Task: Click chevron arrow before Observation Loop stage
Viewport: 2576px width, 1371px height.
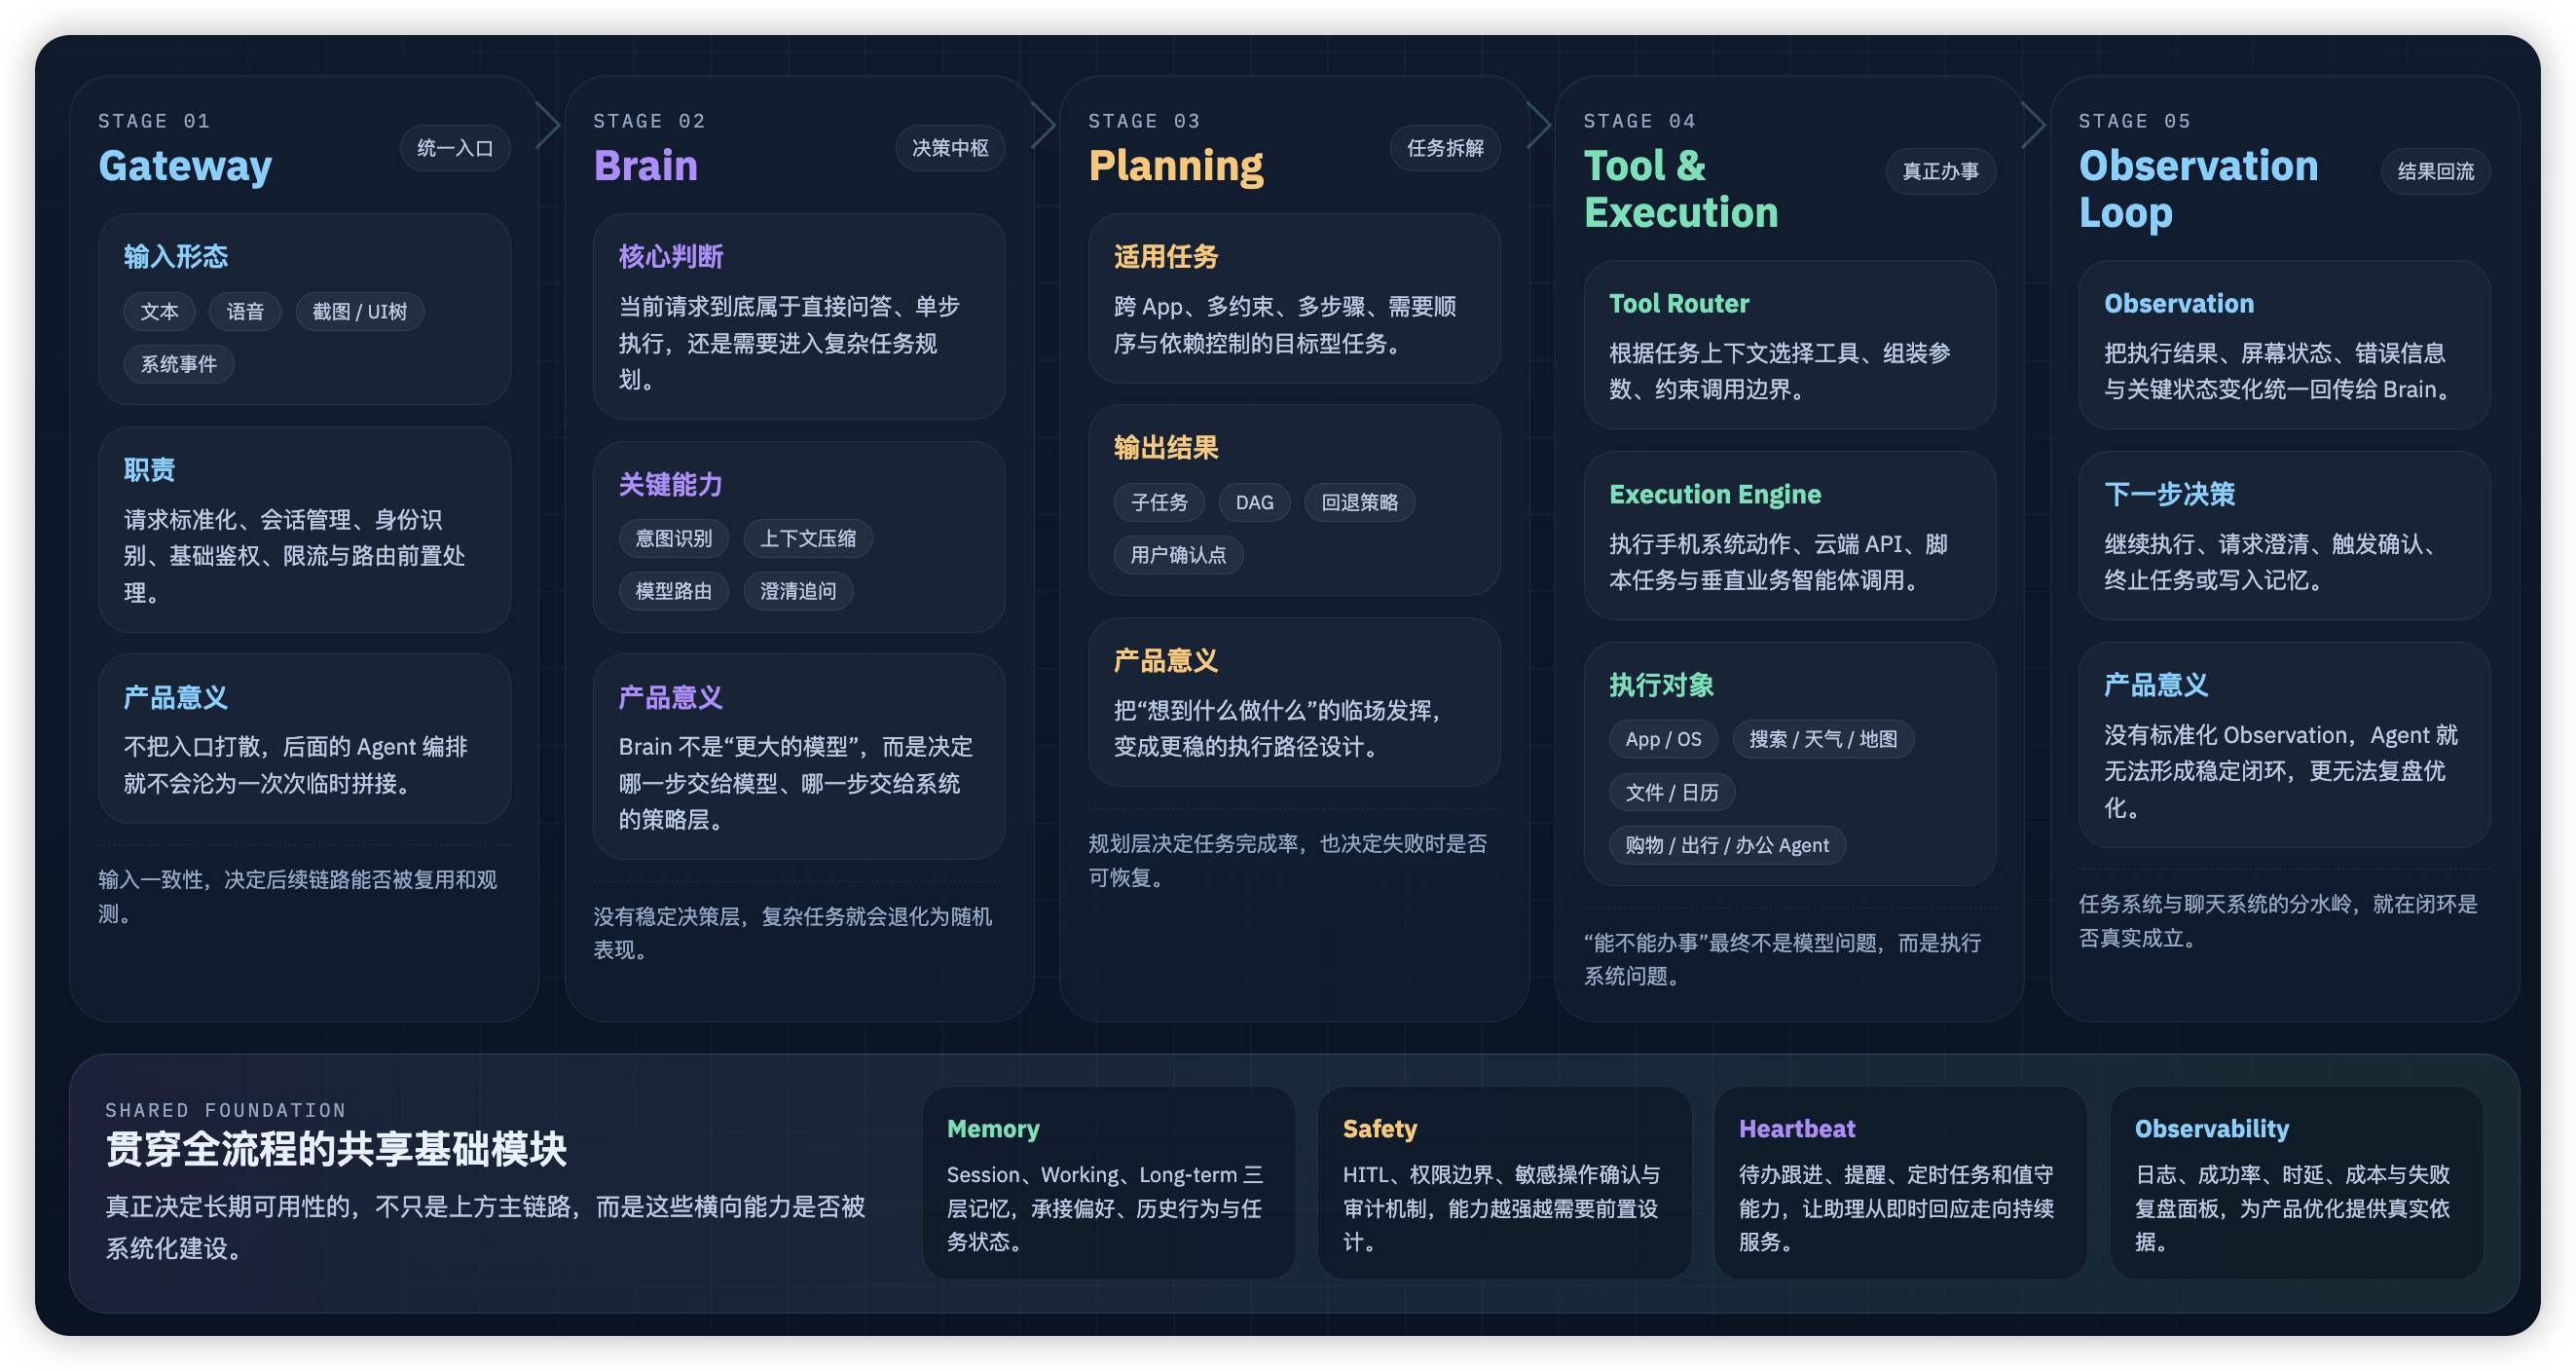Action: coord(2035,125)
